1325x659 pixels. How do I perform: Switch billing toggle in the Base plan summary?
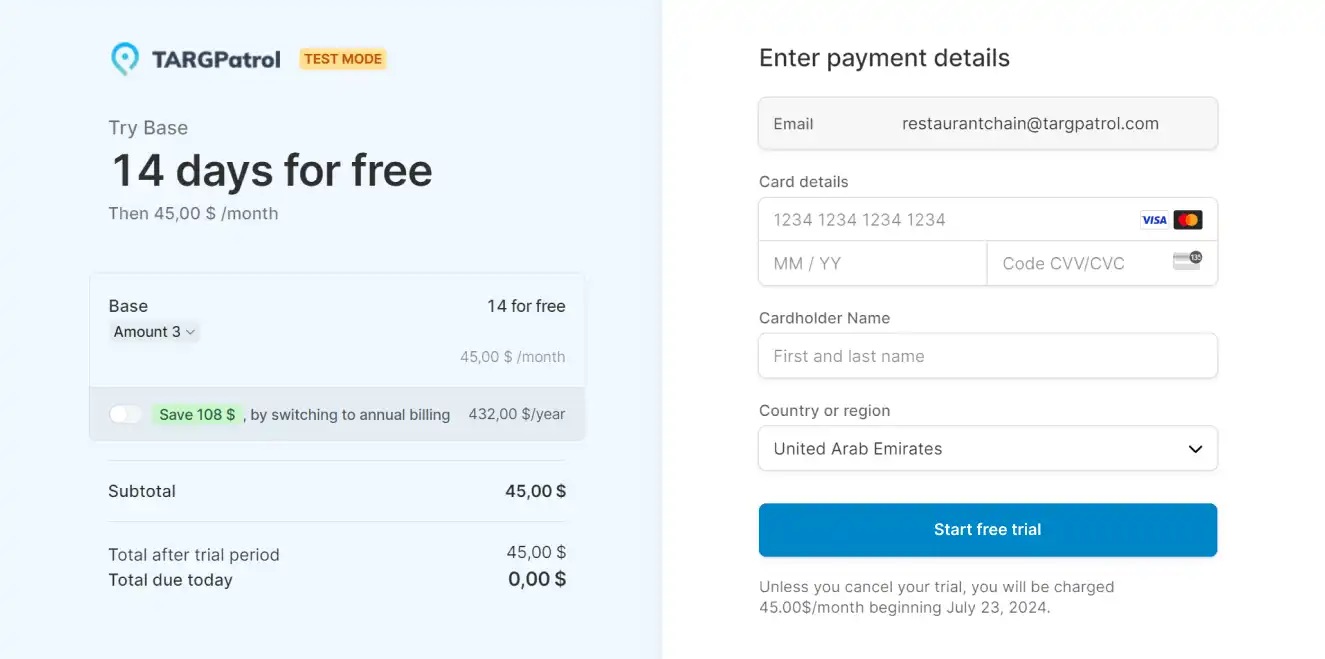click(x=126, y=413)
